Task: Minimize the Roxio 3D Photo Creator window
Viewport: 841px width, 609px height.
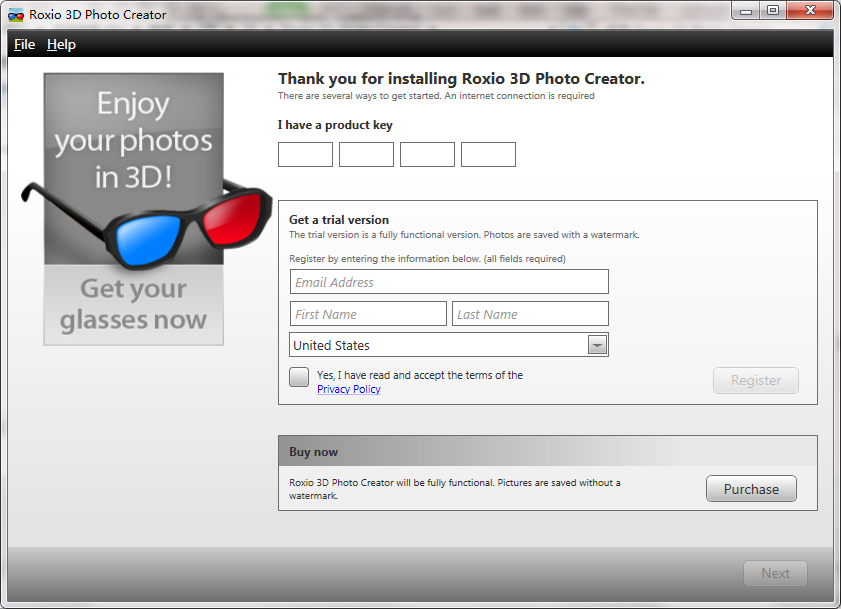Action: pos(746,11)
